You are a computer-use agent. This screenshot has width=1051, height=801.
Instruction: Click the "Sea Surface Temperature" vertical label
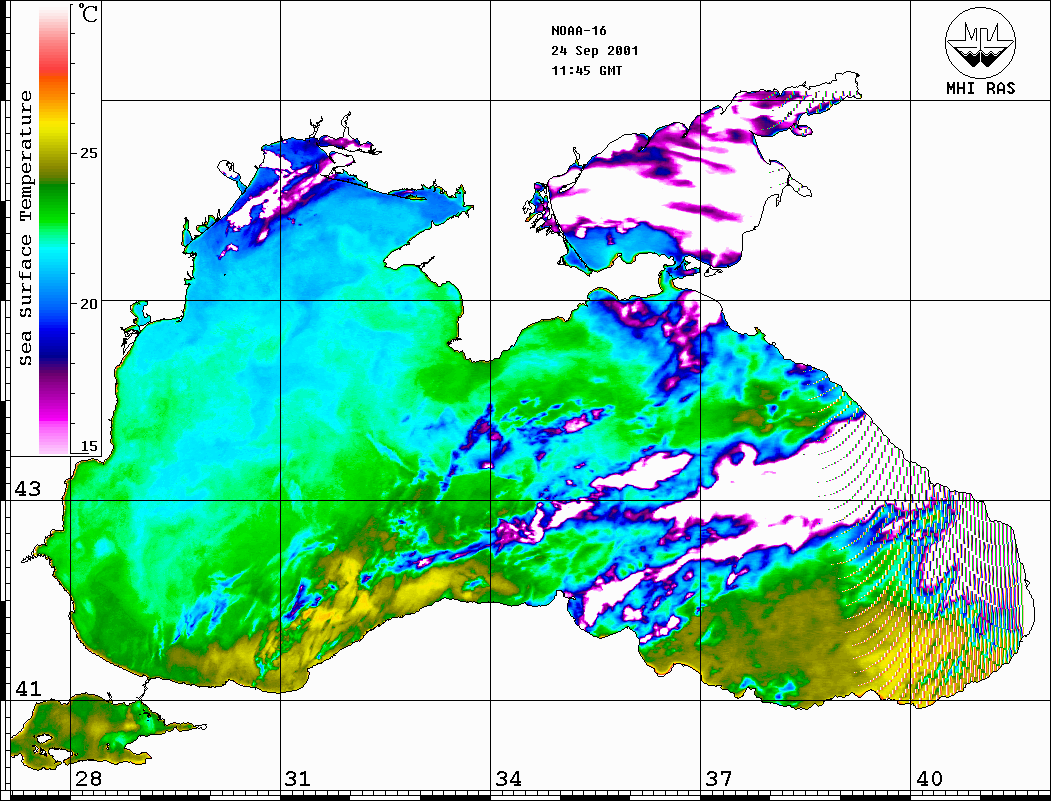point(25,228)
